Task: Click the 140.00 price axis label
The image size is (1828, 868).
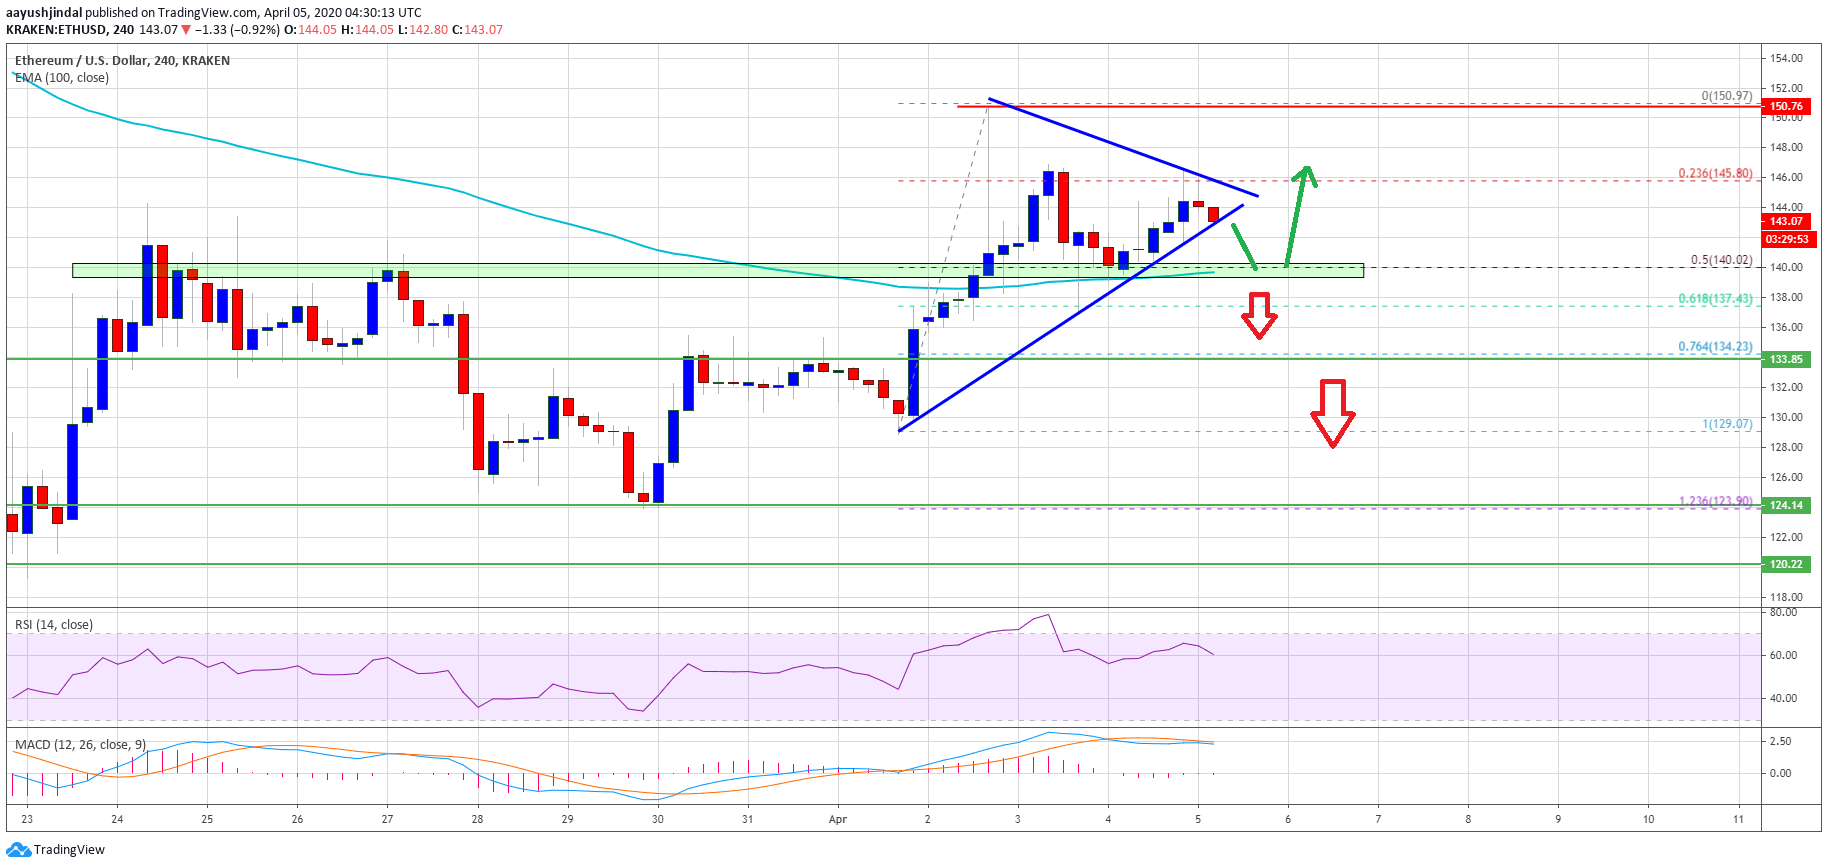Action: pos(1786,267)
